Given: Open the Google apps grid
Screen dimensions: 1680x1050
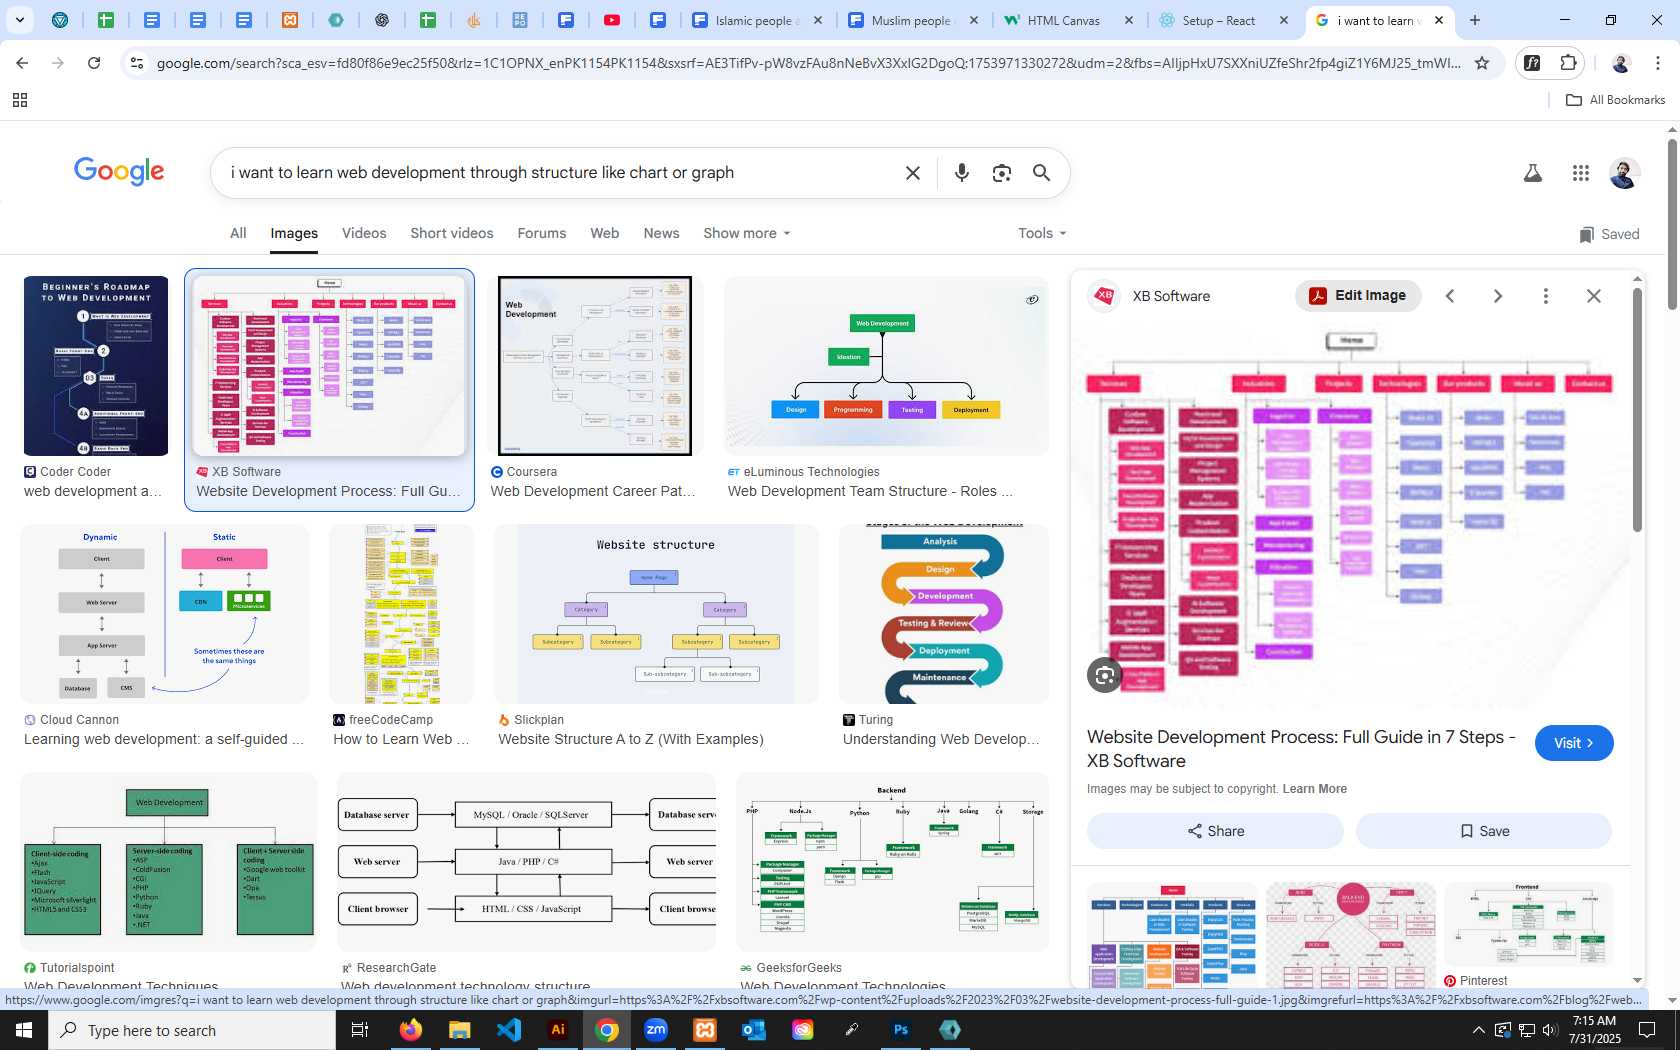Looking at the screenshot, I should point(1580,173).
